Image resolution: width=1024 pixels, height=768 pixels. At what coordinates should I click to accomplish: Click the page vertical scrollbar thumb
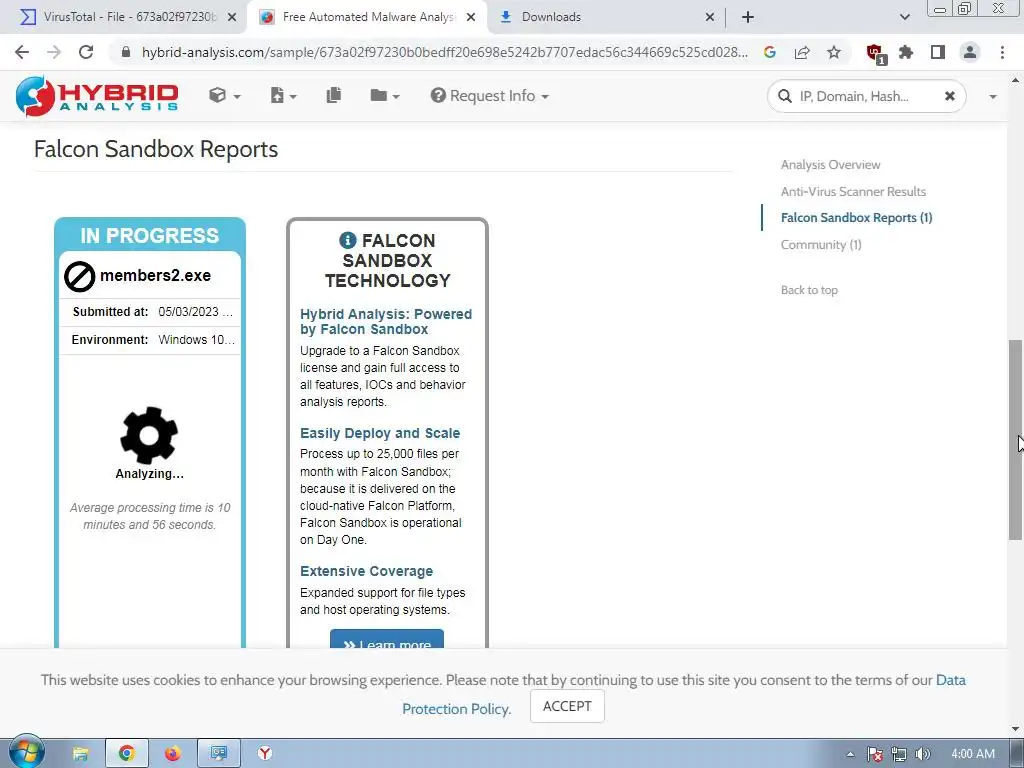click(x=1015, y=439)
